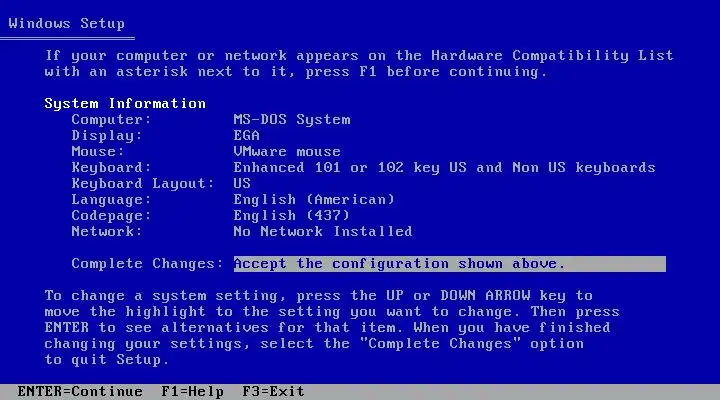
Task: Click the English (American) language value
Action: [314, 200]
